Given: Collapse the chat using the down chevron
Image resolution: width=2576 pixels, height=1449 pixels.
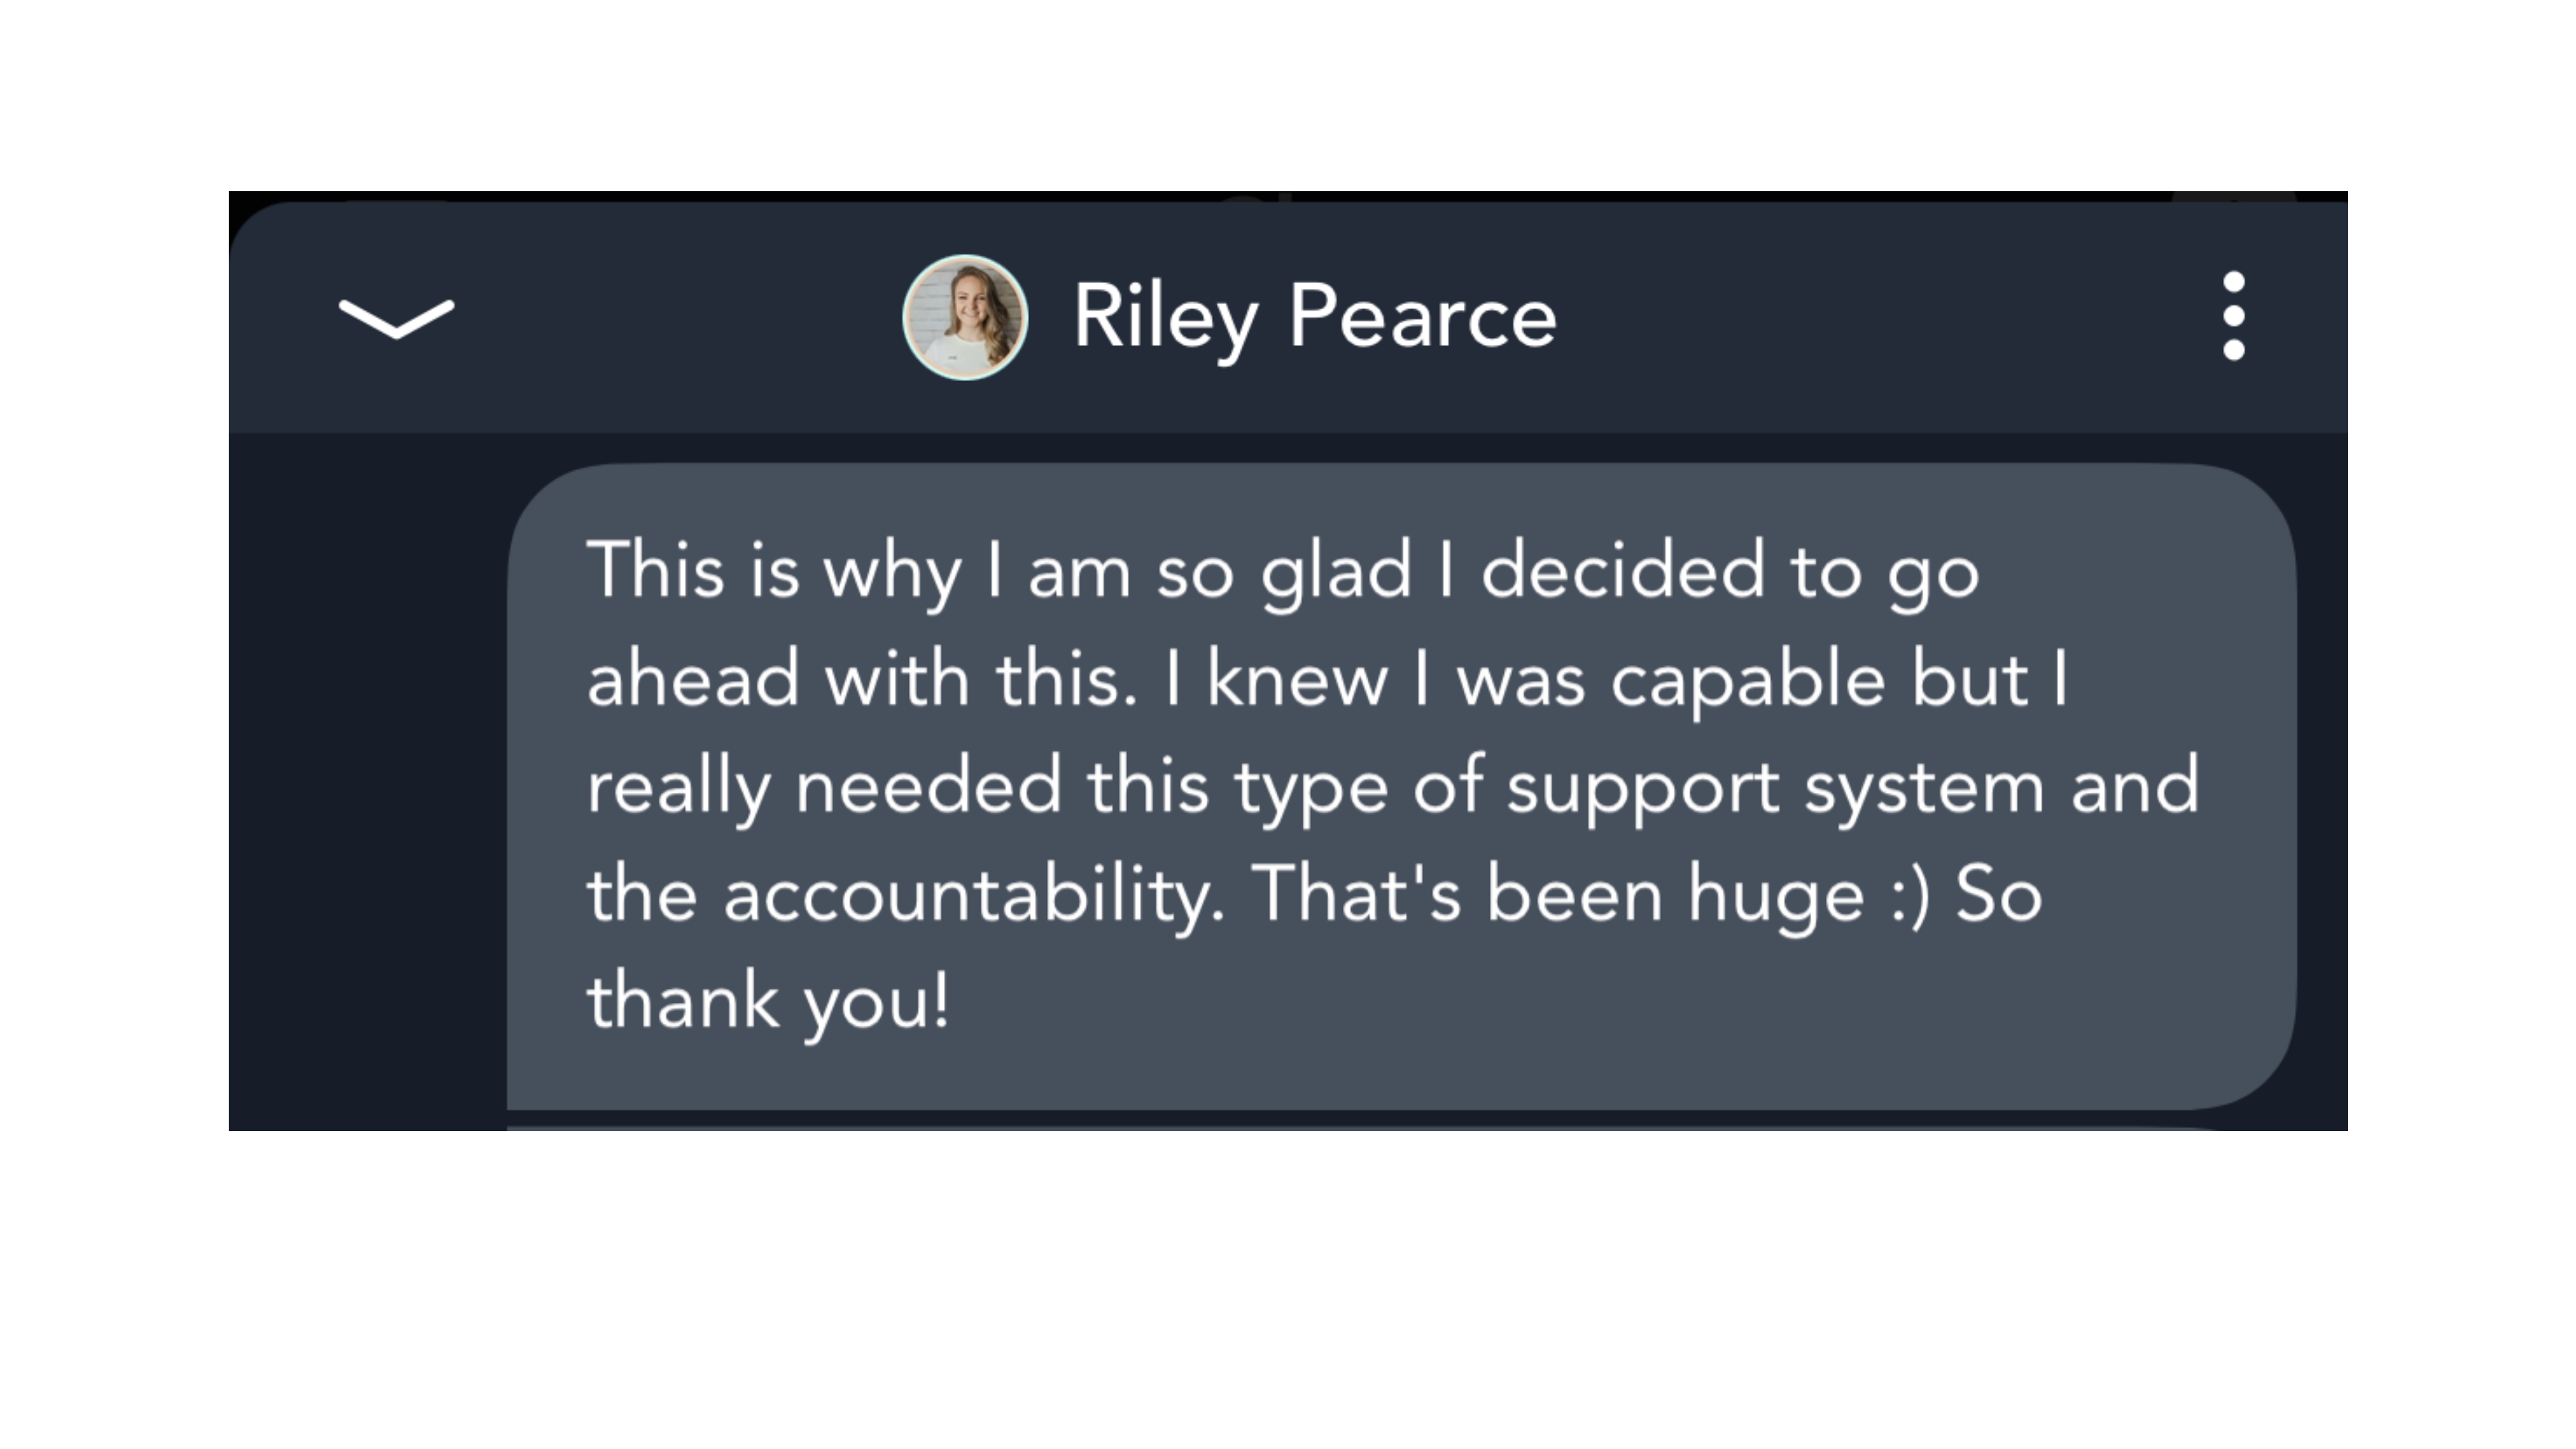Looking at the screenshot, I should click(396, 319).
